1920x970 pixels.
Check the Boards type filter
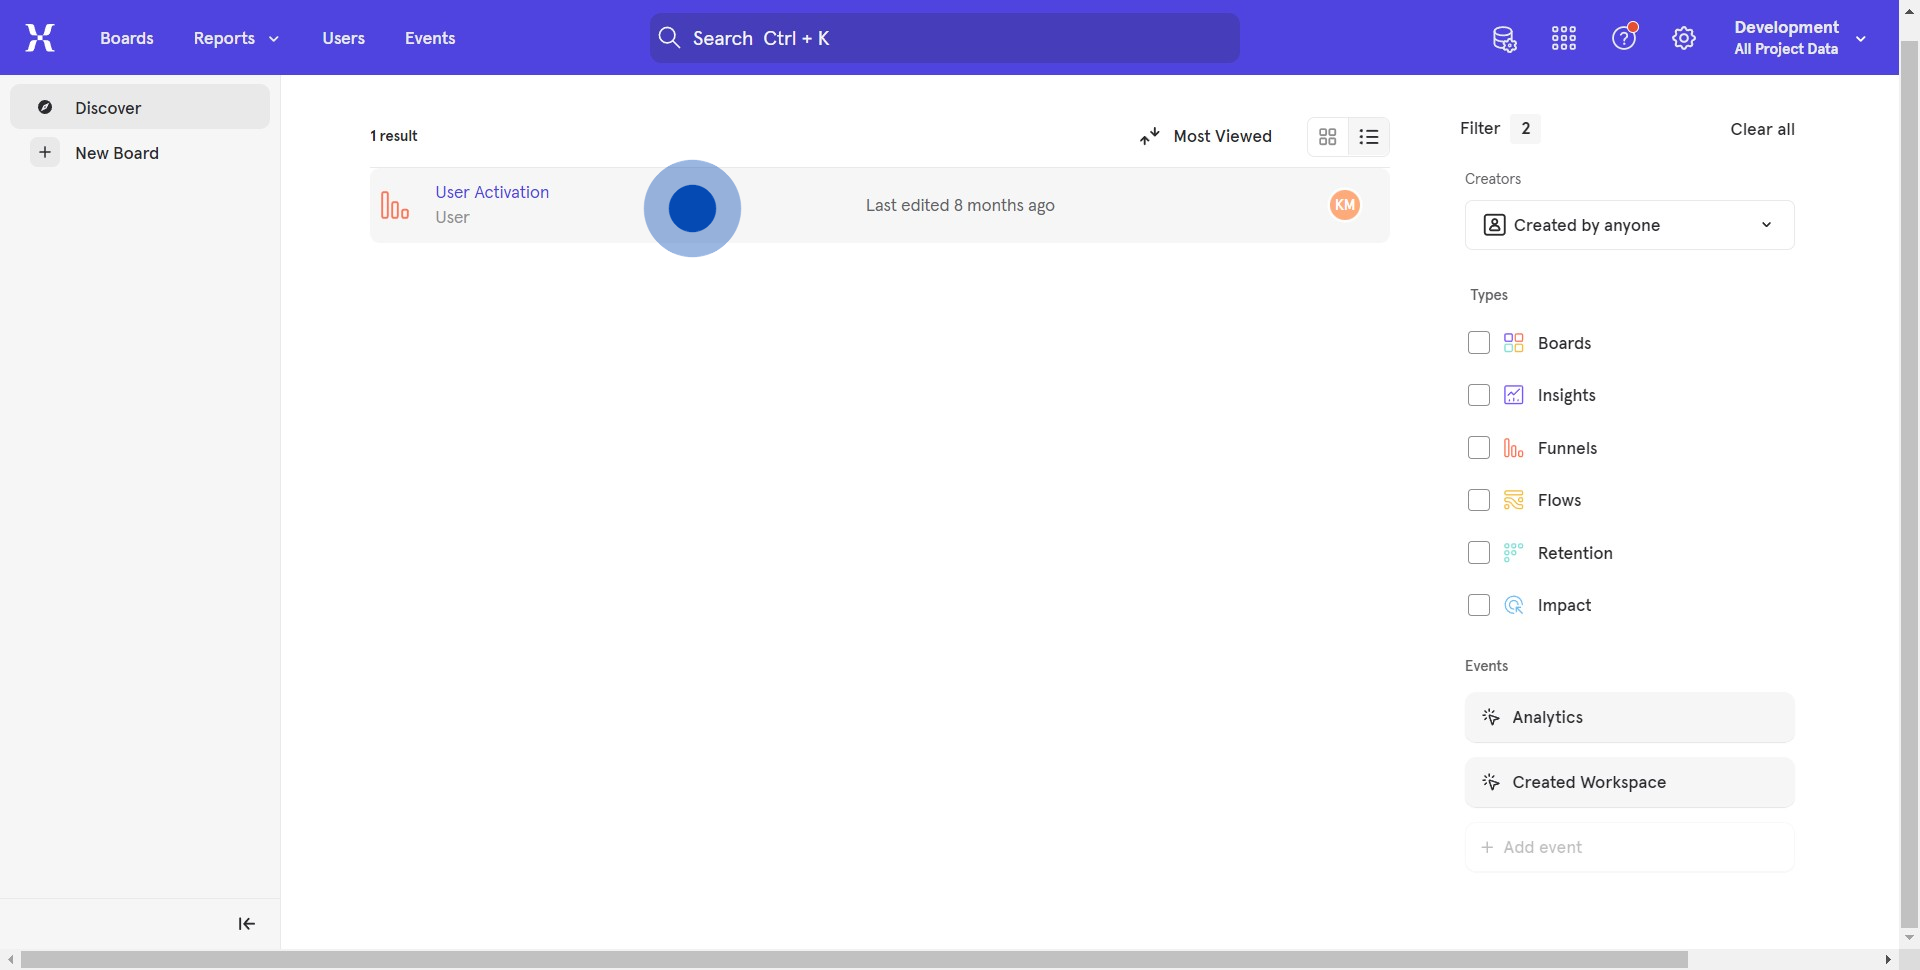point(1479,343)
